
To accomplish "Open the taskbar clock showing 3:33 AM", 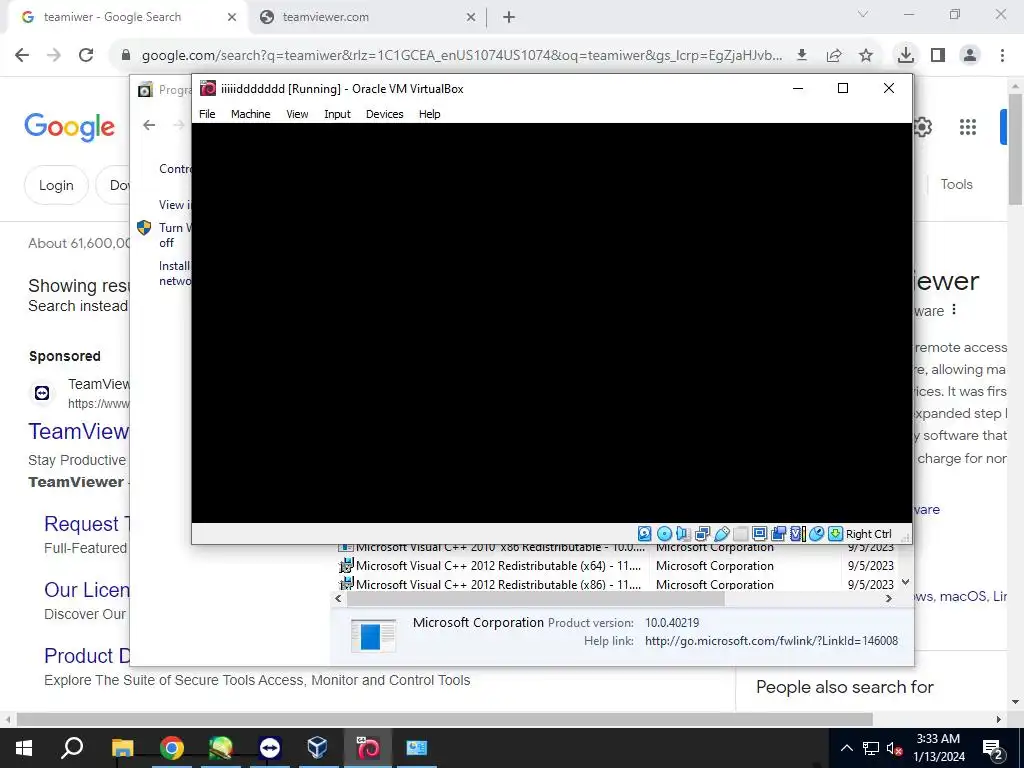I will (938, 748).
